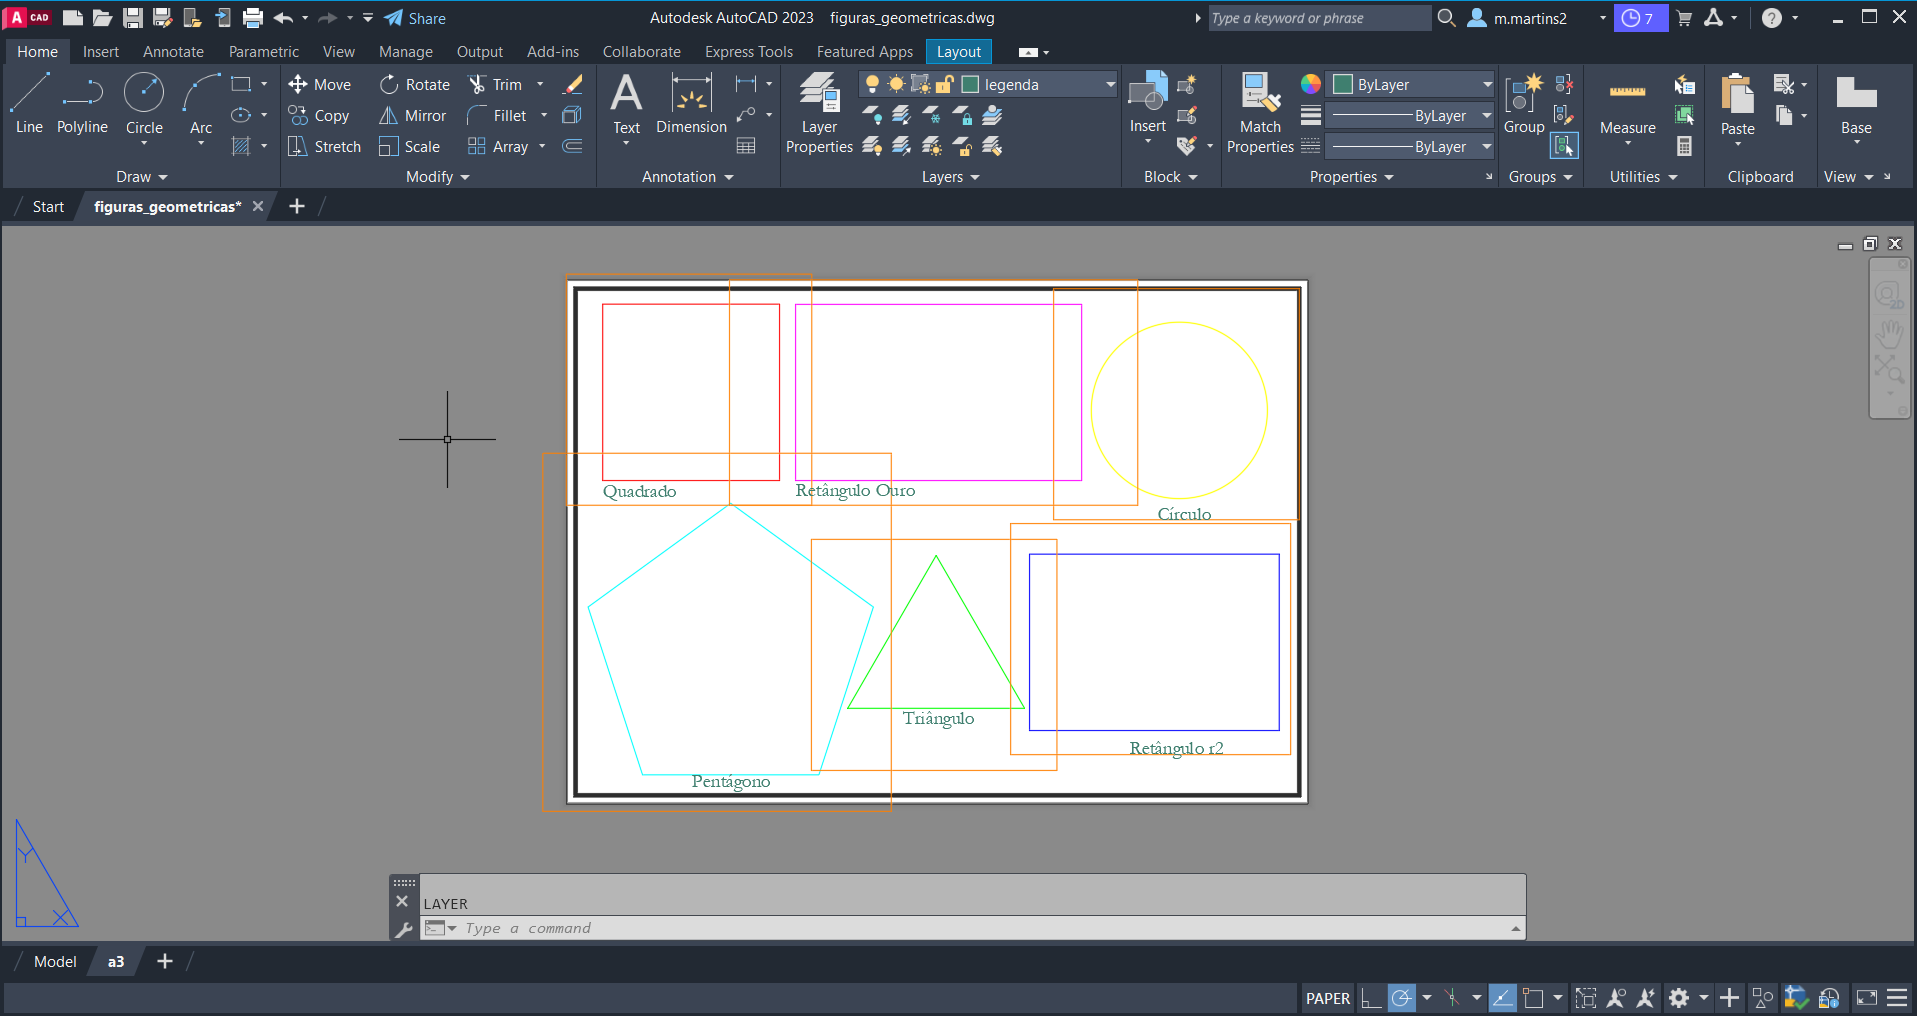Expand the ByLayer color dropdown
This screenshot has width=1917, height=1016.
[x=1487, y=85]
